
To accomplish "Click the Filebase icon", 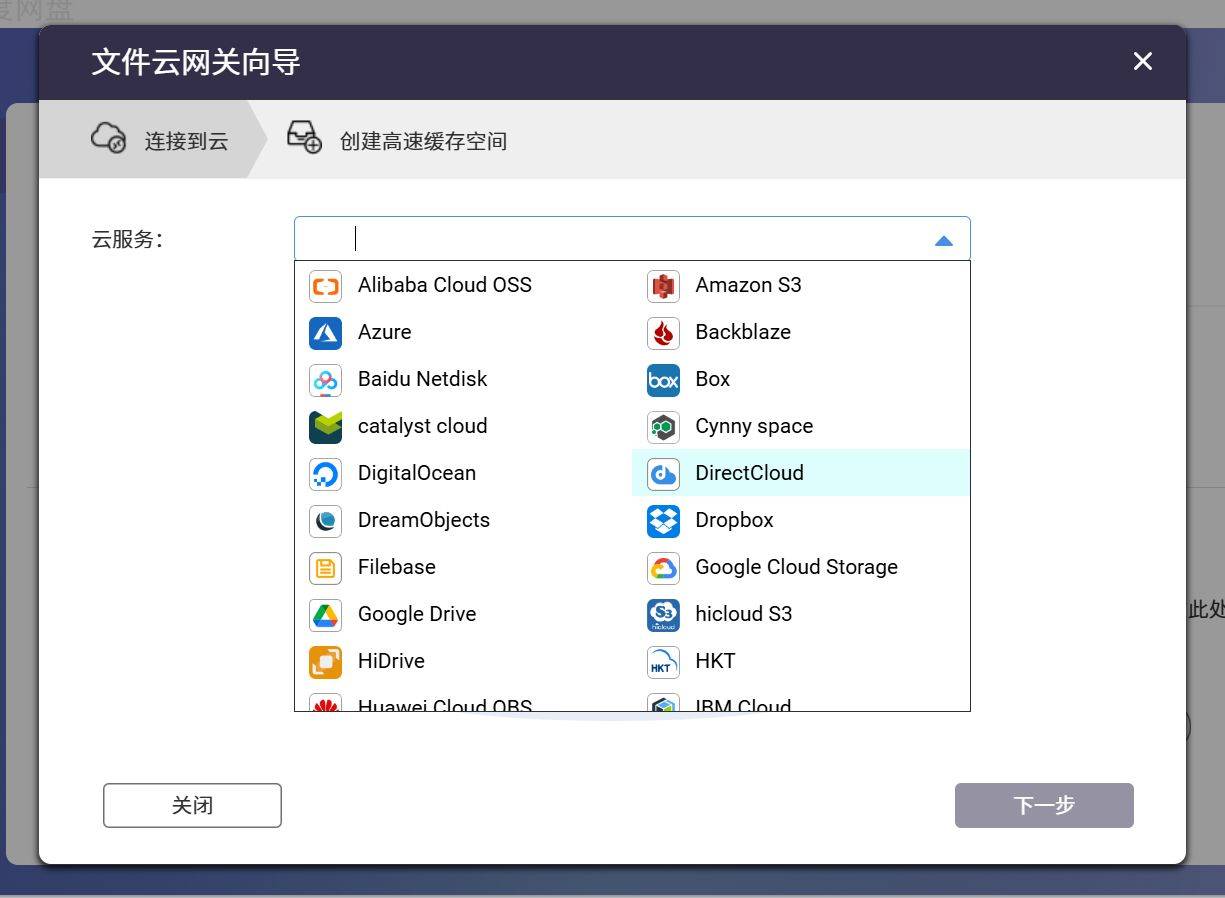I will pyautogui.click(x=325, y=567).
